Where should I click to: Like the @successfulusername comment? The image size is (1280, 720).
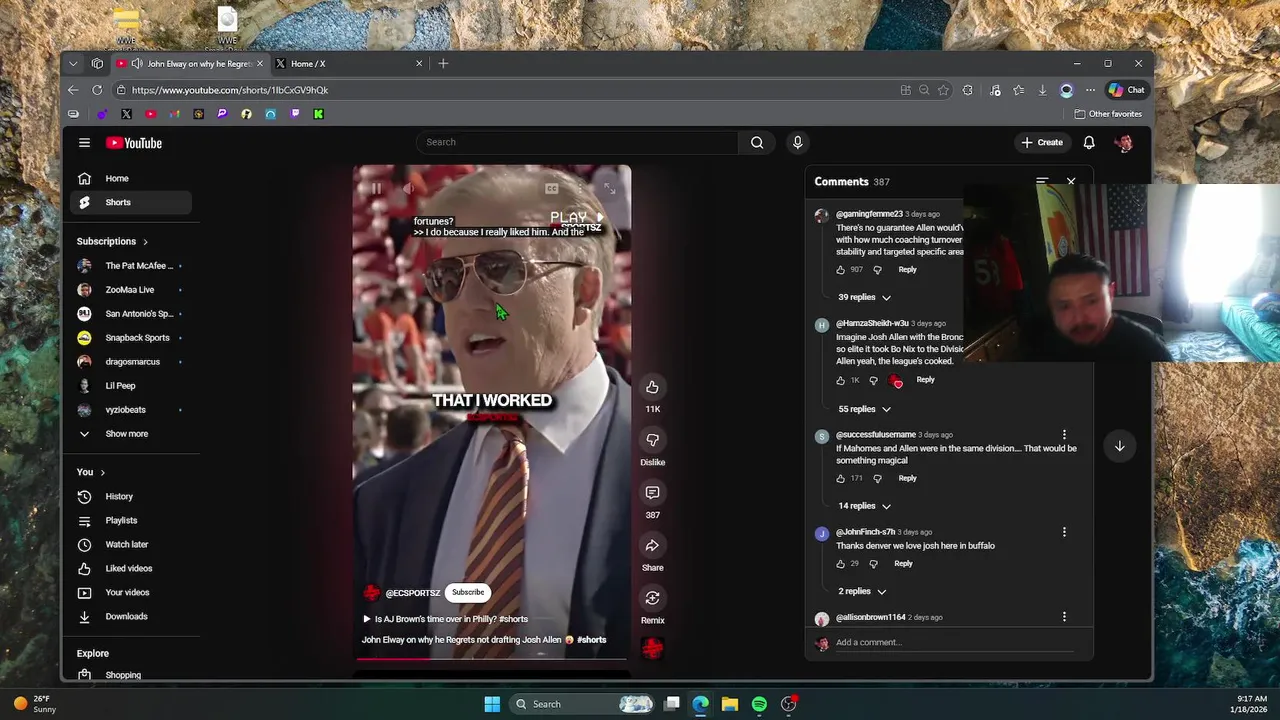841,478
